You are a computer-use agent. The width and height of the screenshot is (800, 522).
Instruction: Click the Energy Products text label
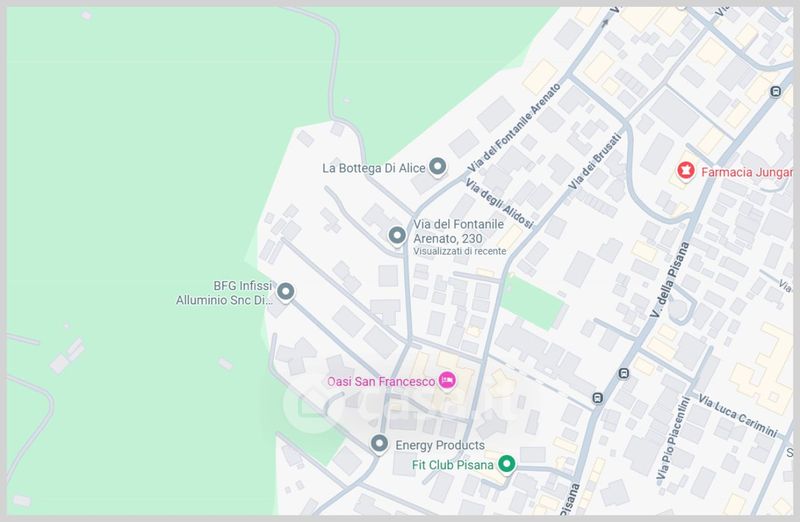(x=440, y=445)
